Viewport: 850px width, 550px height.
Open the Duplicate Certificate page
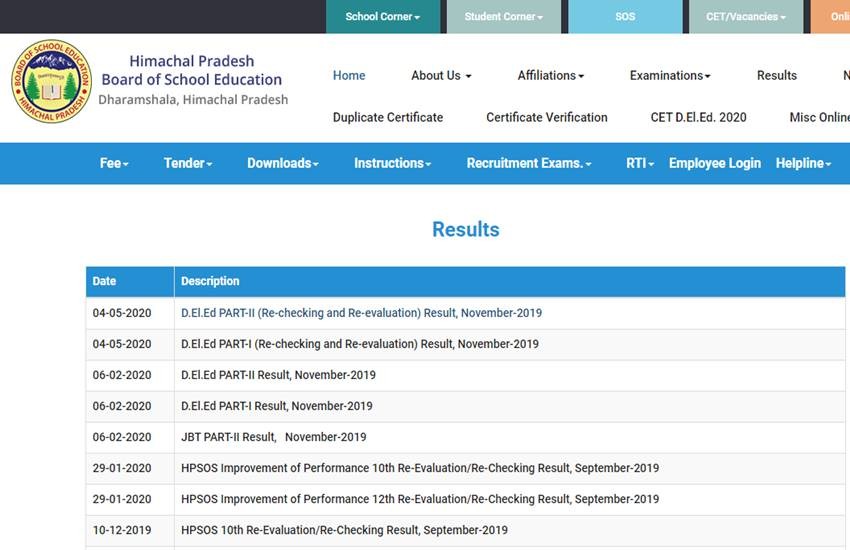(388, 117)
